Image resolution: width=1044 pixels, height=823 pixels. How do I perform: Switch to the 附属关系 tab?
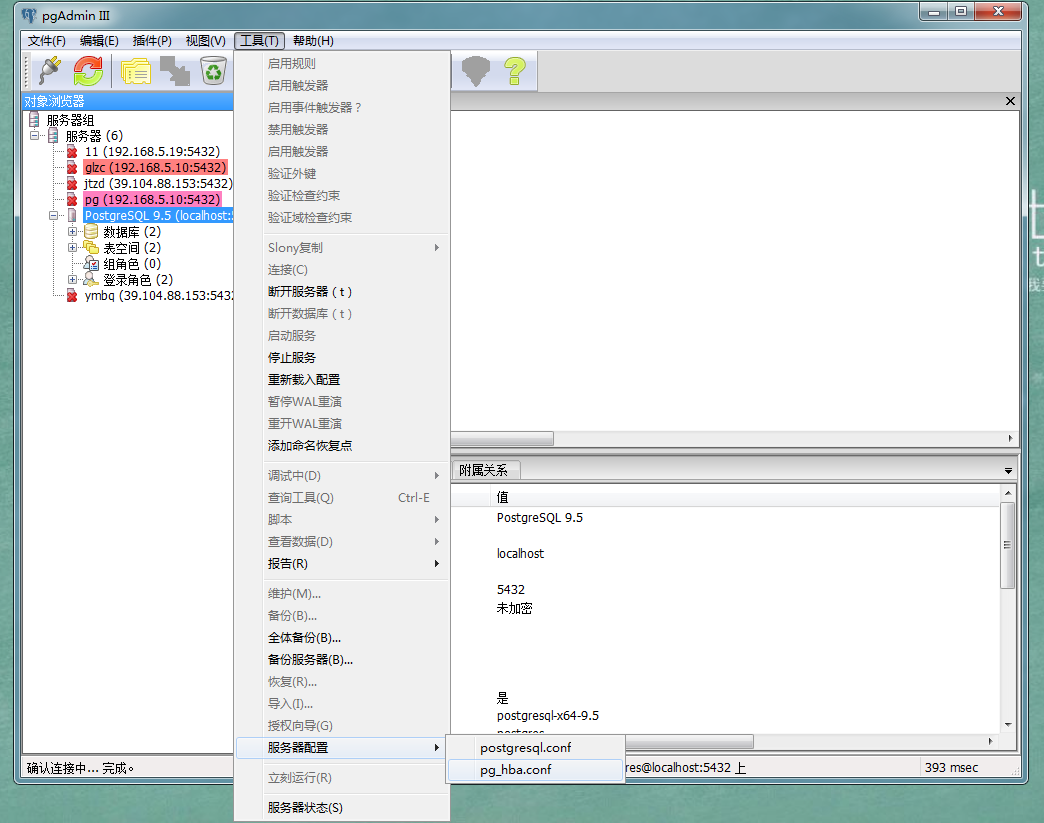484,470
